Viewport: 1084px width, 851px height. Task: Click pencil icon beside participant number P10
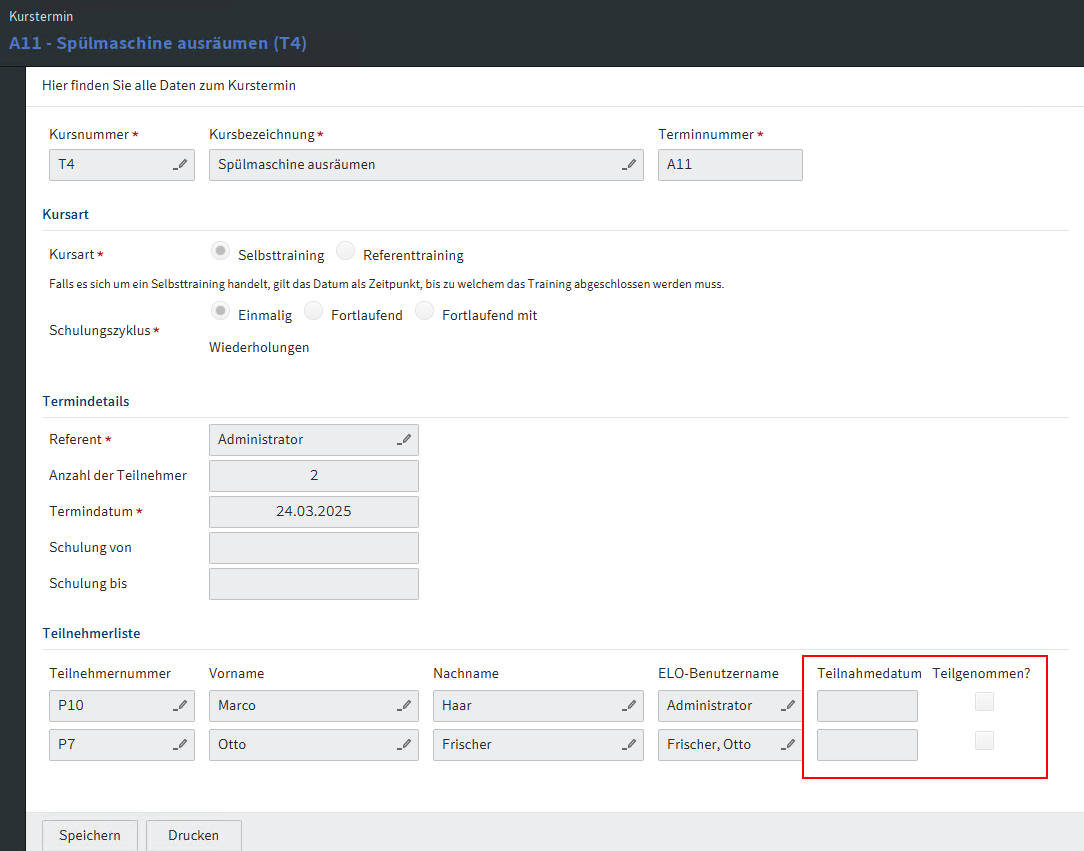coord(180,706)
